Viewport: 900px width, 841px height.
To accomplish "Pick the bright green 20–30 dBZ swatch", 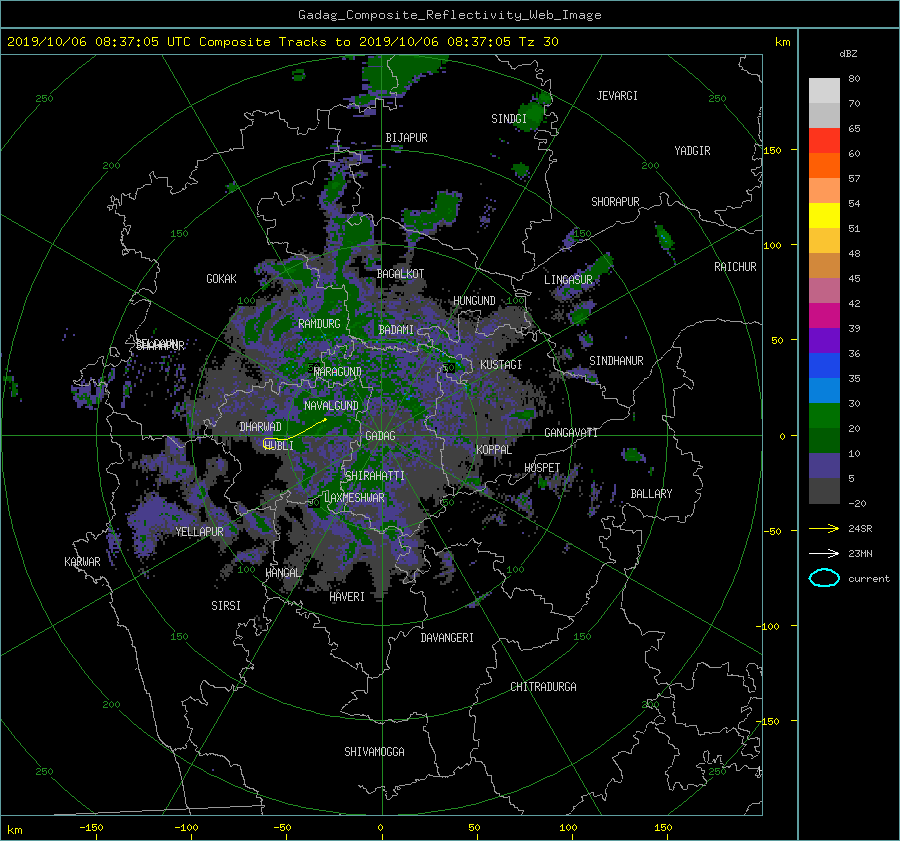I will coord(824,416).
